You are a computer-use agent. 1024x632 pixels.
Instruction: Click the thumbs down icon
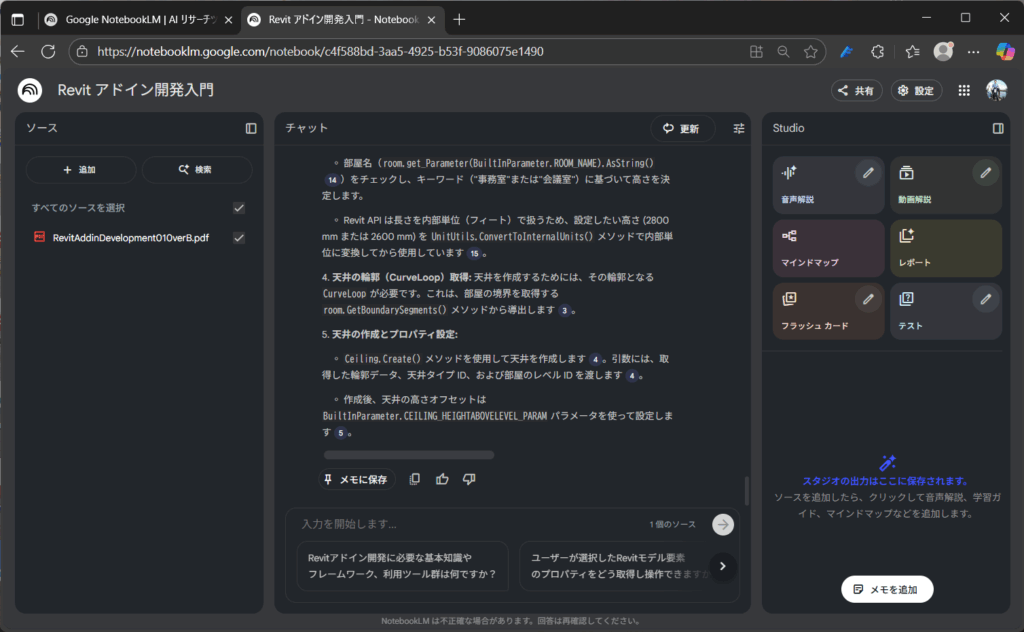point(469,480)
